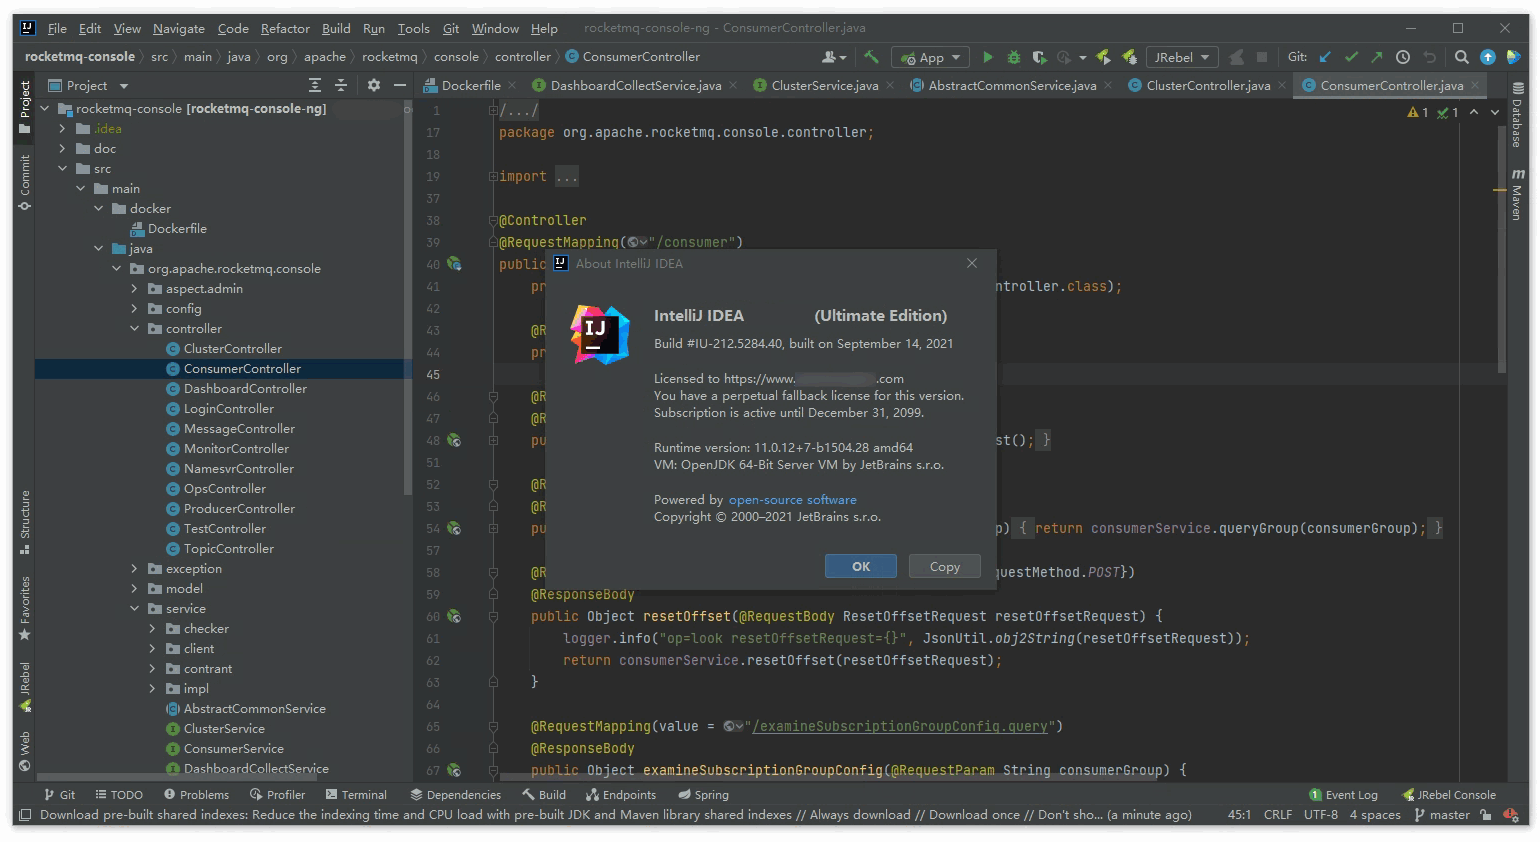Click the Git Update Project arrow icon

[x=1326, y=57]
